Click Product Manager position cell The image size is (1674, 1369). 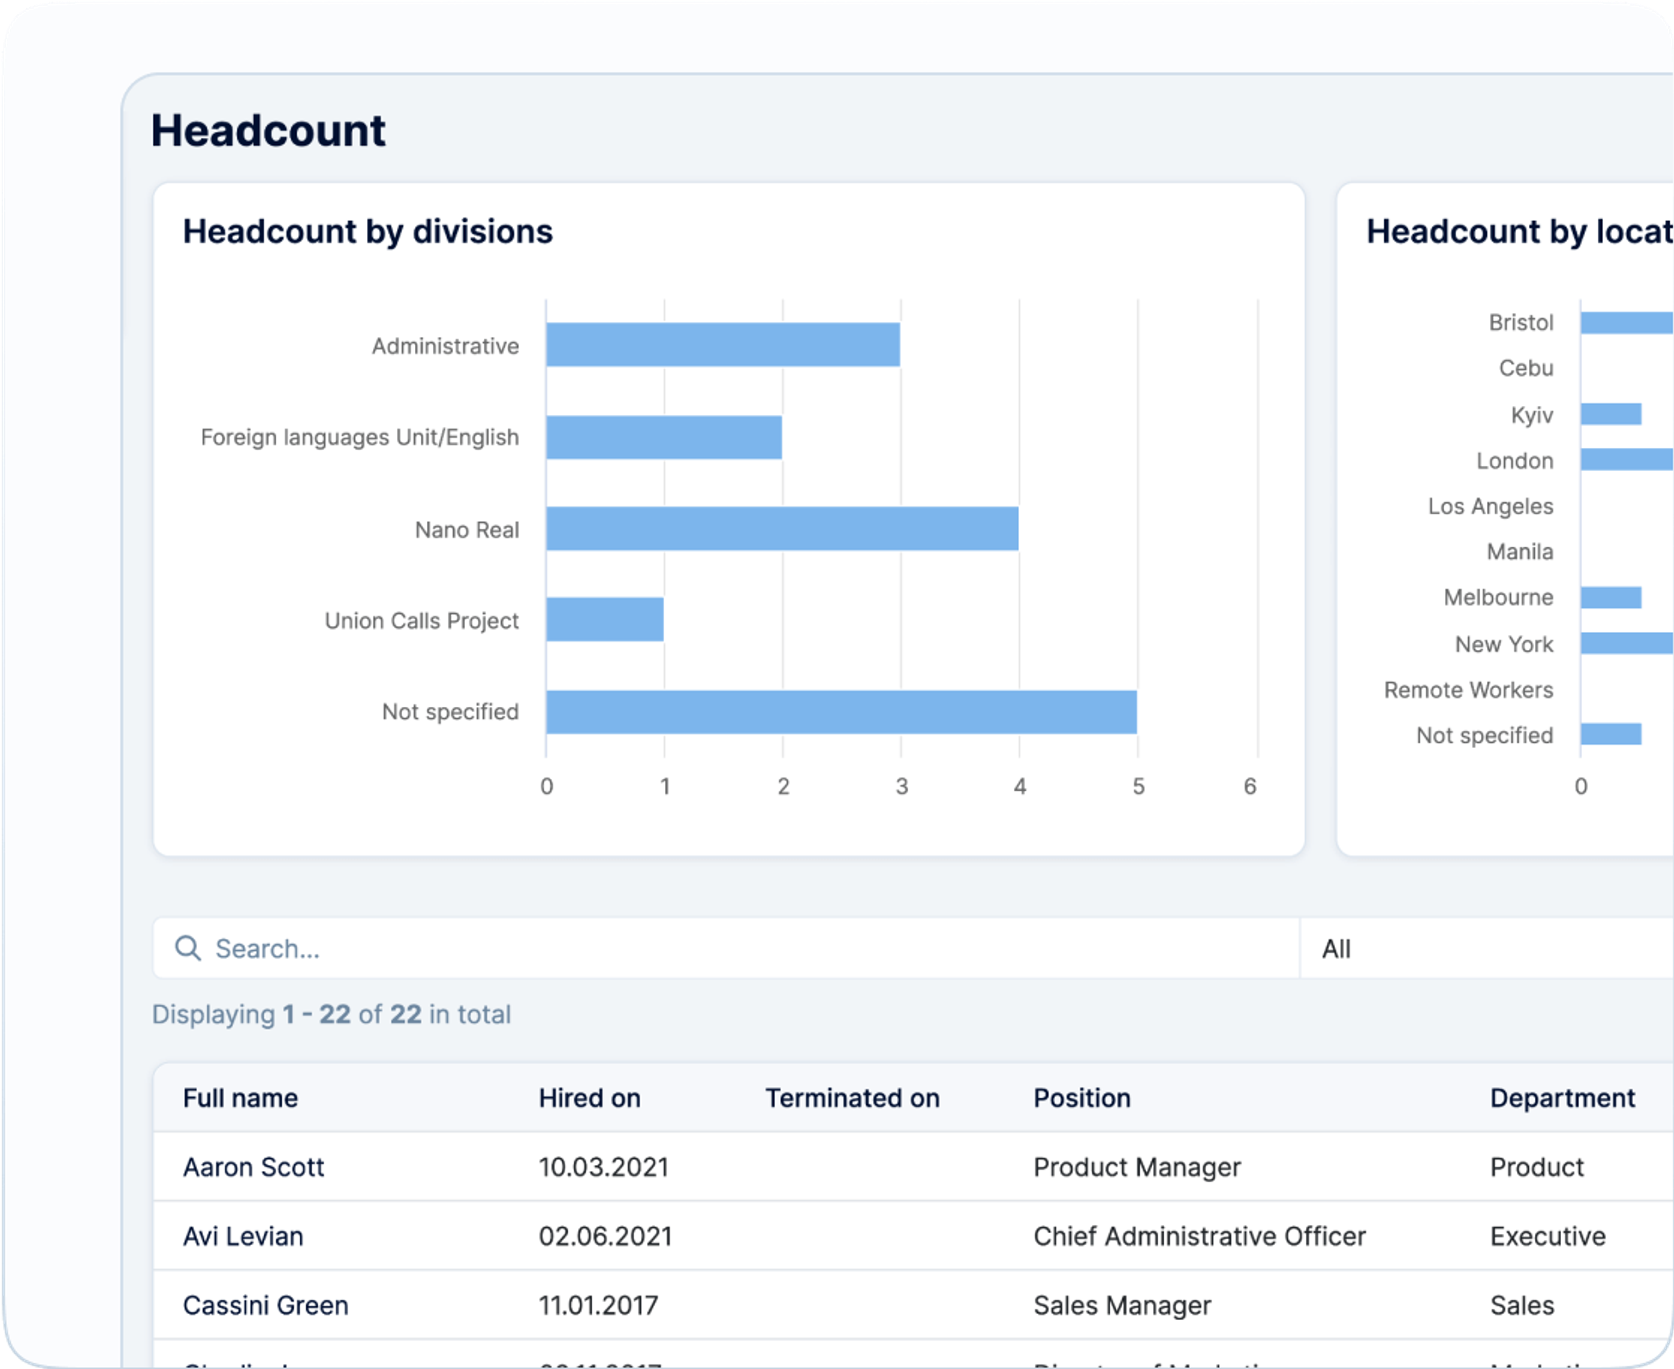coord(1137,1167)
